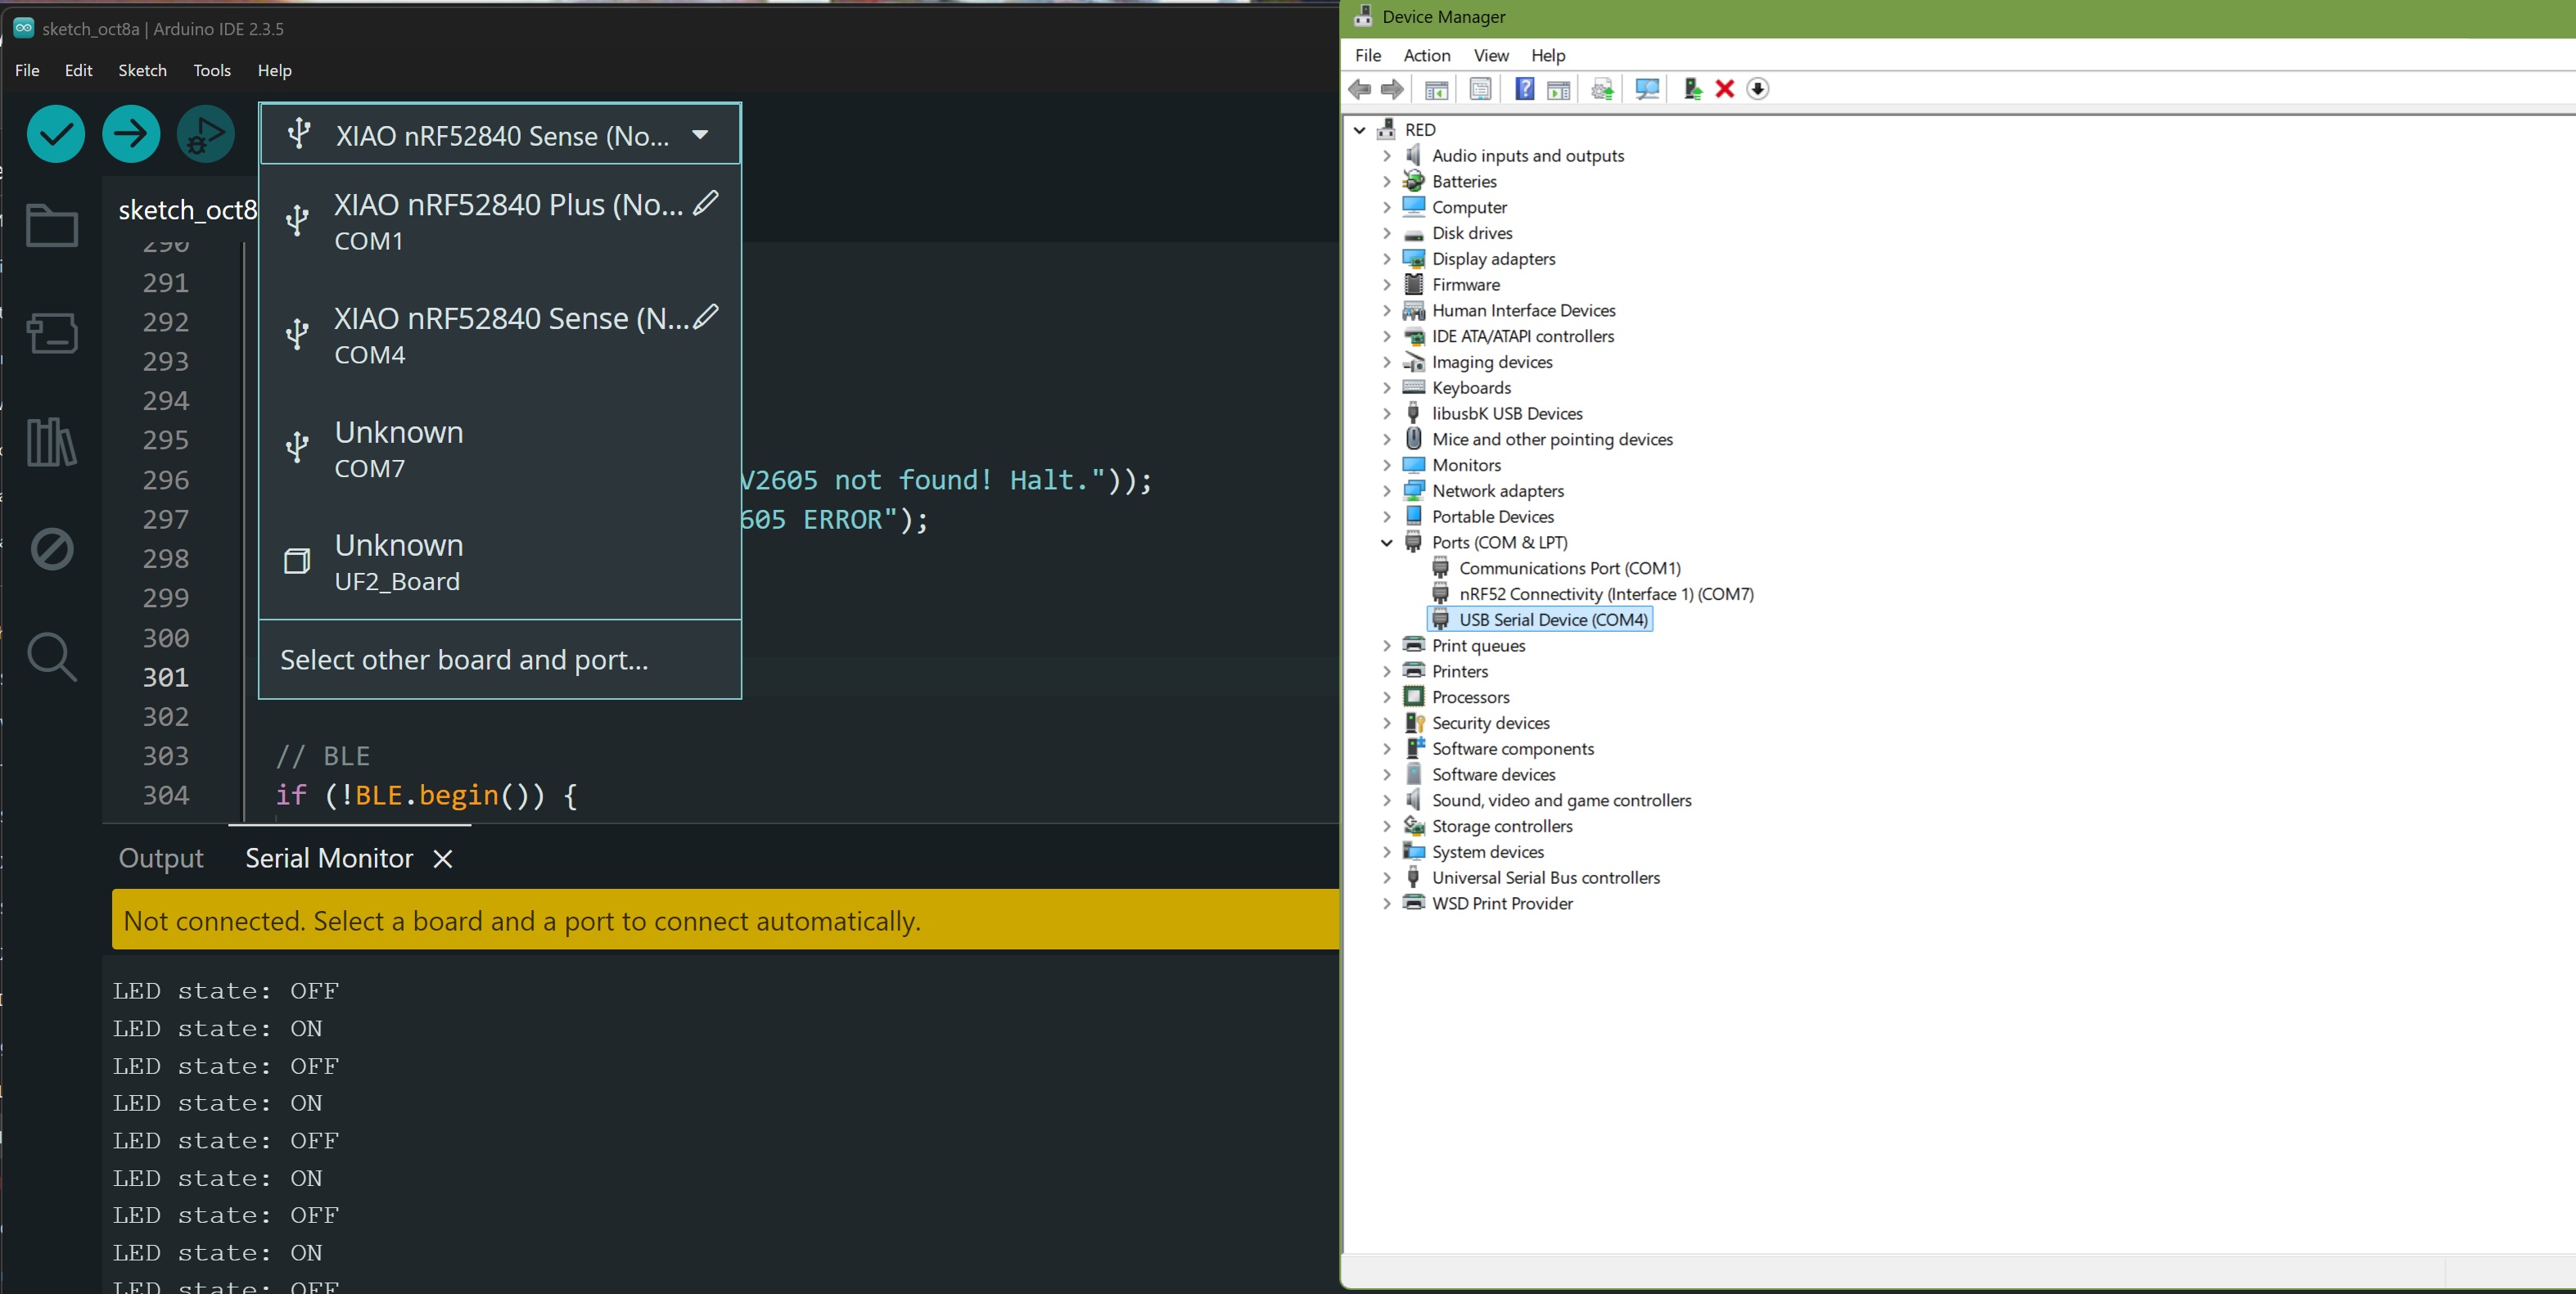
Task: Click the red X uninstall device icon
Action: tap(1724, 89)
